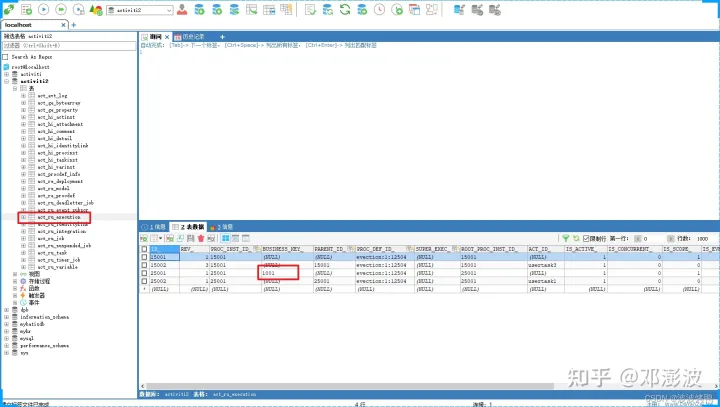720x407 pixels.
Task: Click the BUSINESS_KEY_ column header
Action: click(281, 248)
